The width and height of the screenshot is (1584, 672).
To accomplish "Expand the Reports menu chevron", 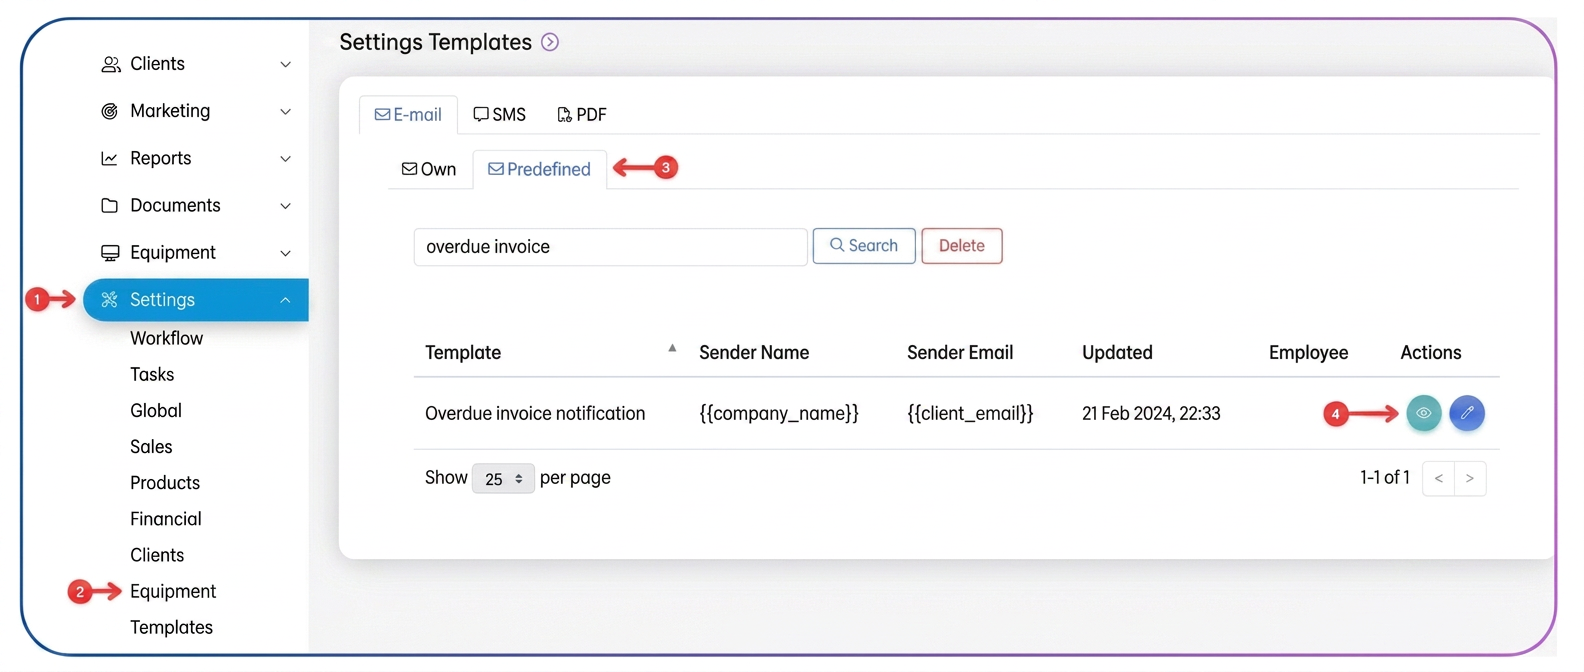I will pyautogui.click(x=286, y=159).
